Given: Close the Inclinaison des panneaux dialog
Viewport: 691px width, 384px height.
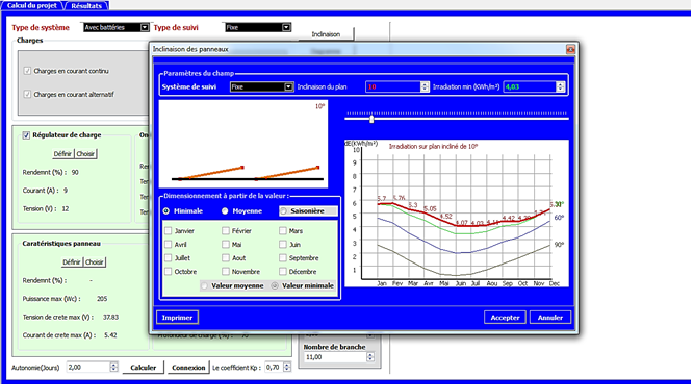Looking at the screenshot, I should pos(570,49).
